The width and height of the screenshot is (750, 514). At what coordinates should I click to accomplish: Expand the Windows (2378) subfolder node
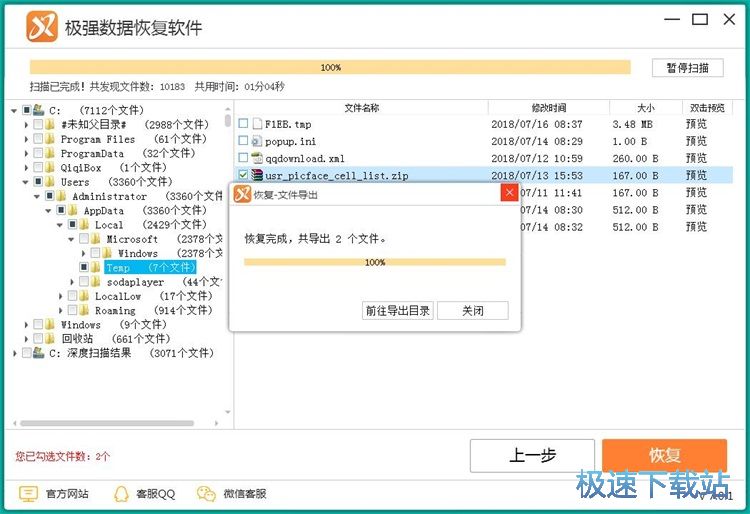pyautogui.click(x=83, y=253)
